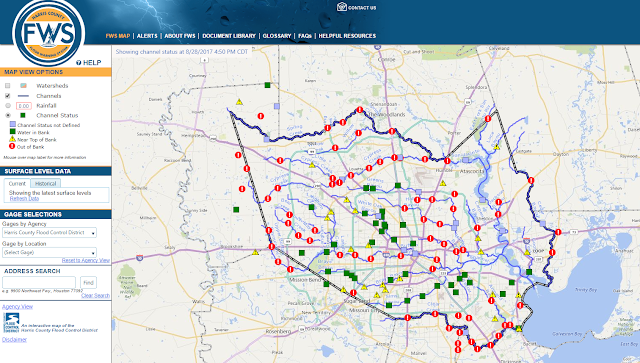Click the MAP VIEW OPTIONS header
Screen dimensions: 640x363
[x=56, y=72]
